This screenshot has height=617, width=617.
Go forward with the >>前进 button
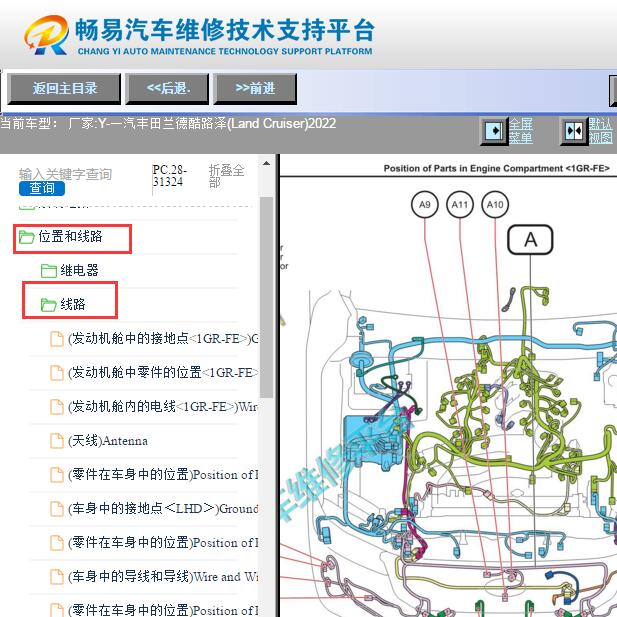[x=255, y=89]
